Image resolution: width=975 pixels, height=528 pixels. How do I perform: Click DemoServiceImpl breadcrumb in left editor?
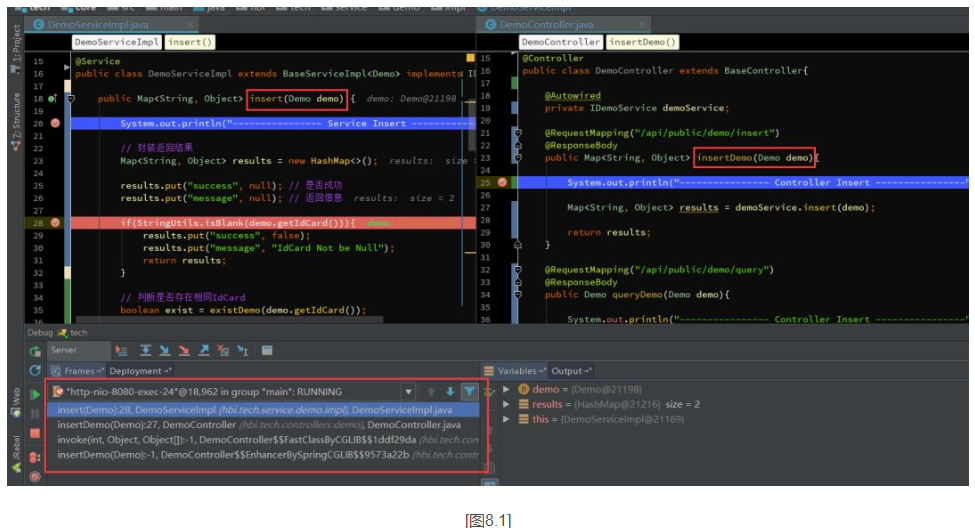click(x=117, y=42)
